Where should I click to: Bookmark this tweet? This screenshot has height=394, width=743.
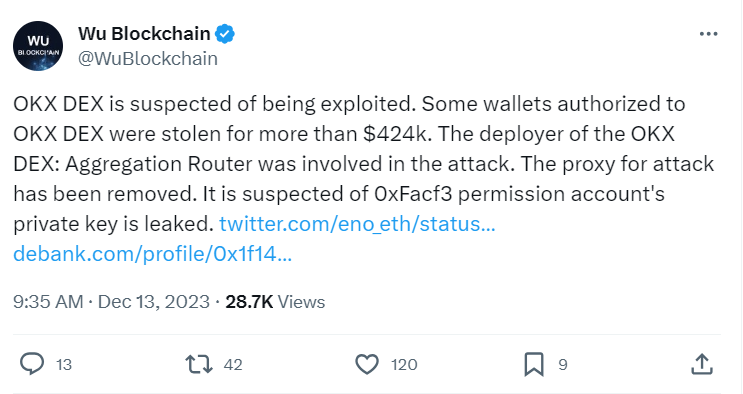point(534,365)
